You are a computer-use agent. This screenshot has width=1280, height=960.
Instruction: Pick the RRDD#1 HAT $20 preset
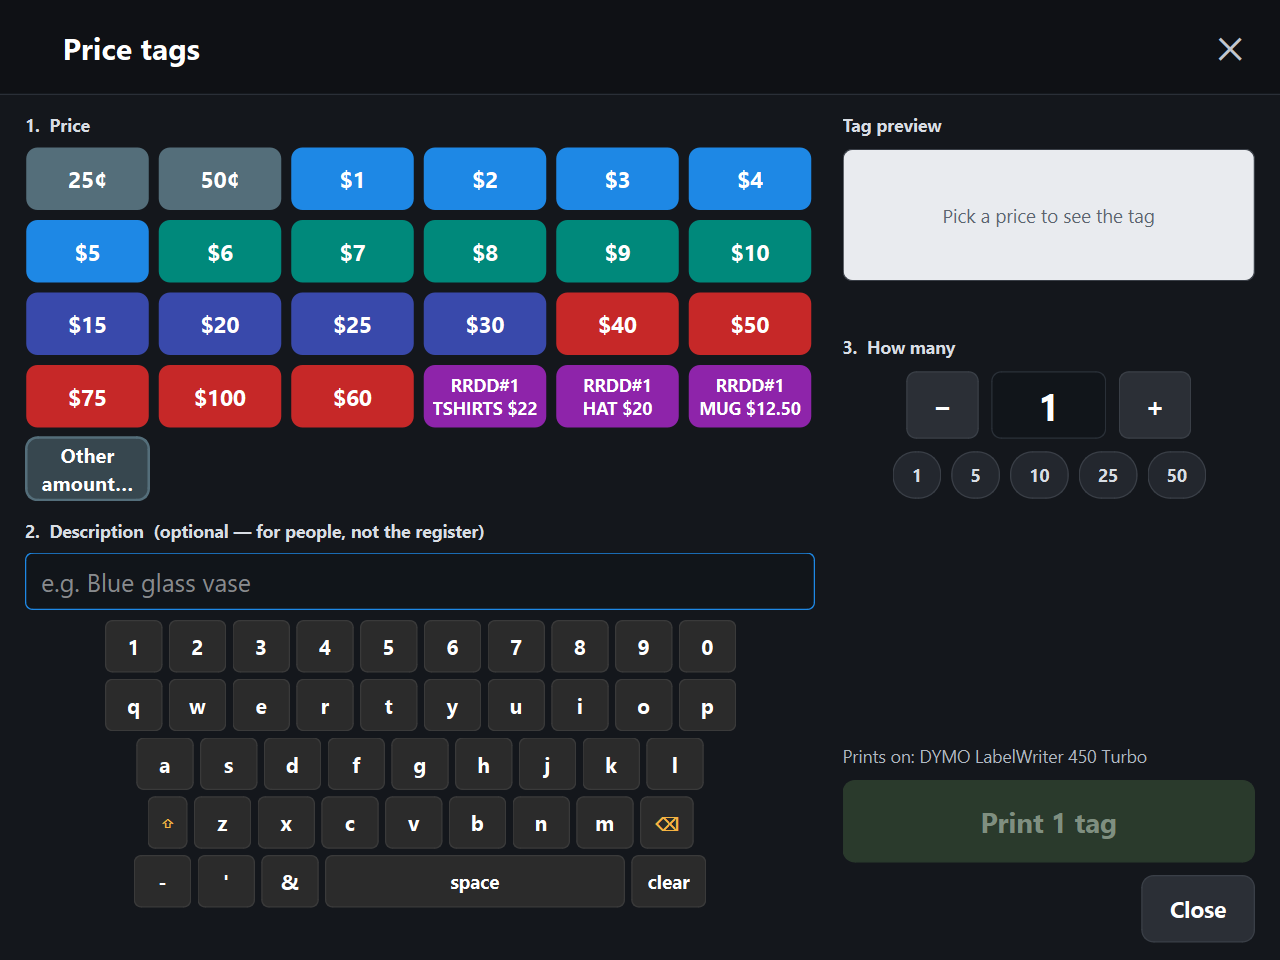(x=617, y=397)
